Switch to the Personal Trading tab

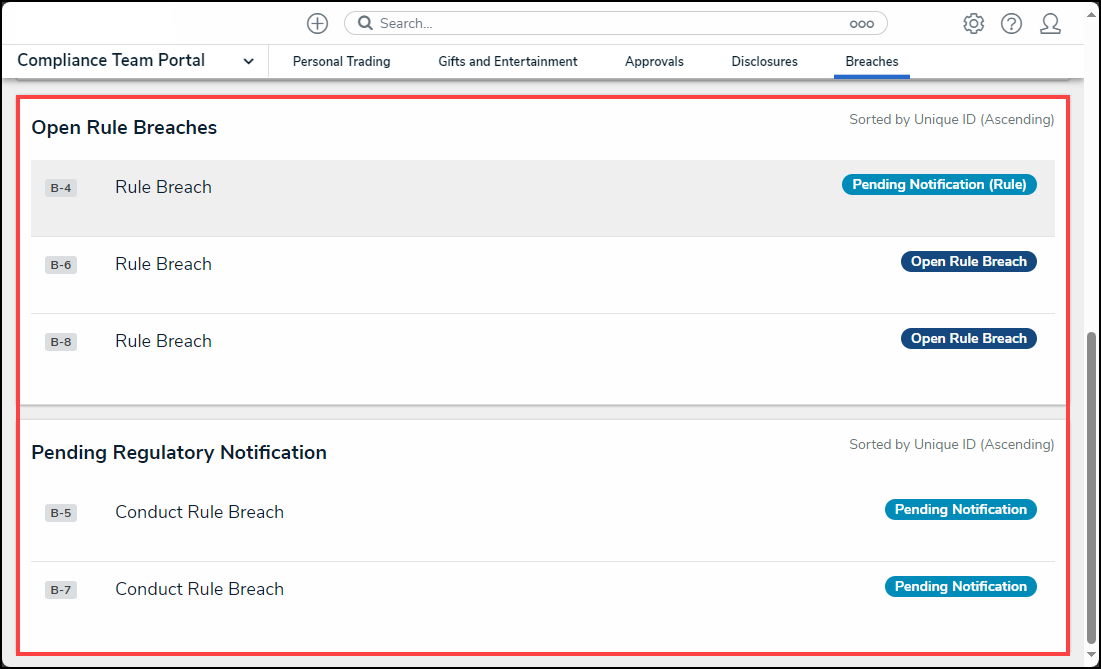click(341, 62)
